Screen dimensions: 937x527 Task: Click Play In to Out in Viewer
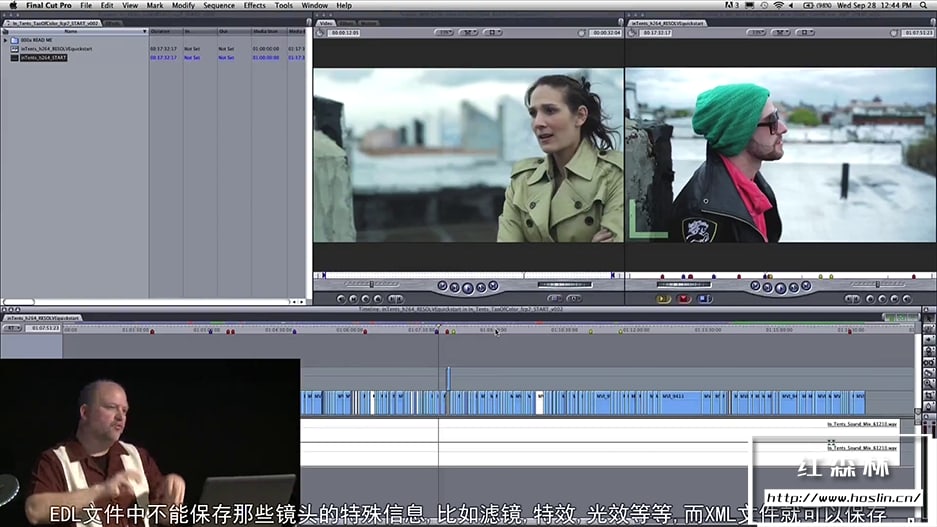[x=455, y=288]
